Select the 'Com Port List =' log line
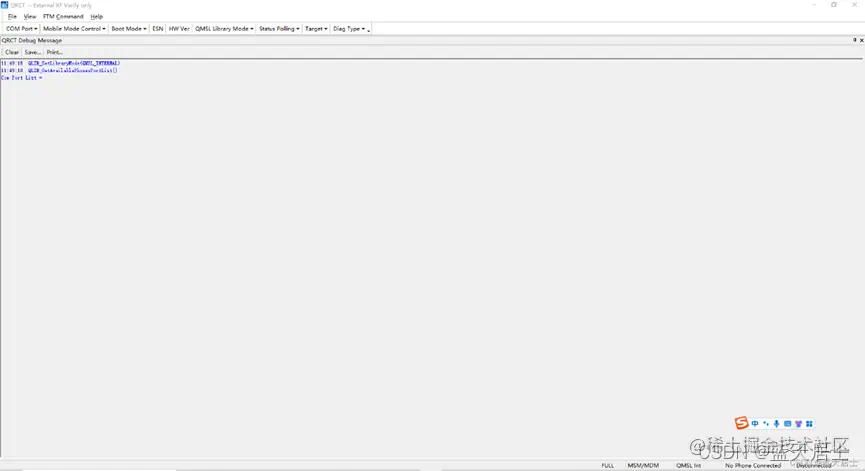The height and width of the screenshot is (471, 865). (x=22, y=78)
